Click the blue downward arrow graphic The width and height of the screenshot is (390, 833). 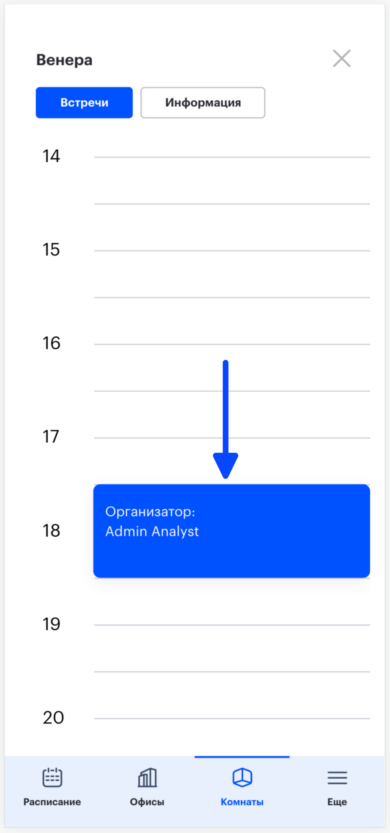(x=226, y=419)
